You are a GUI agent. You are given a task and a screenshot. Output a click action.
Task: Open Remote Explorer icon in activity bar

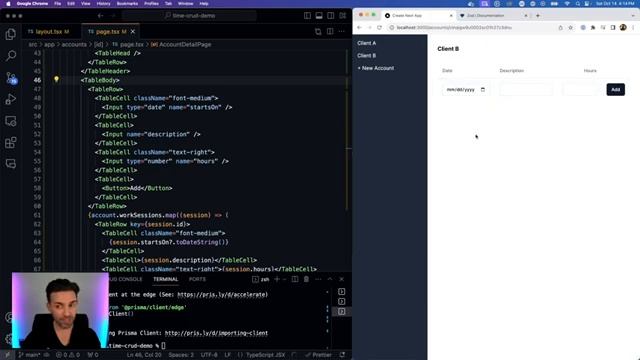(11, 121)
